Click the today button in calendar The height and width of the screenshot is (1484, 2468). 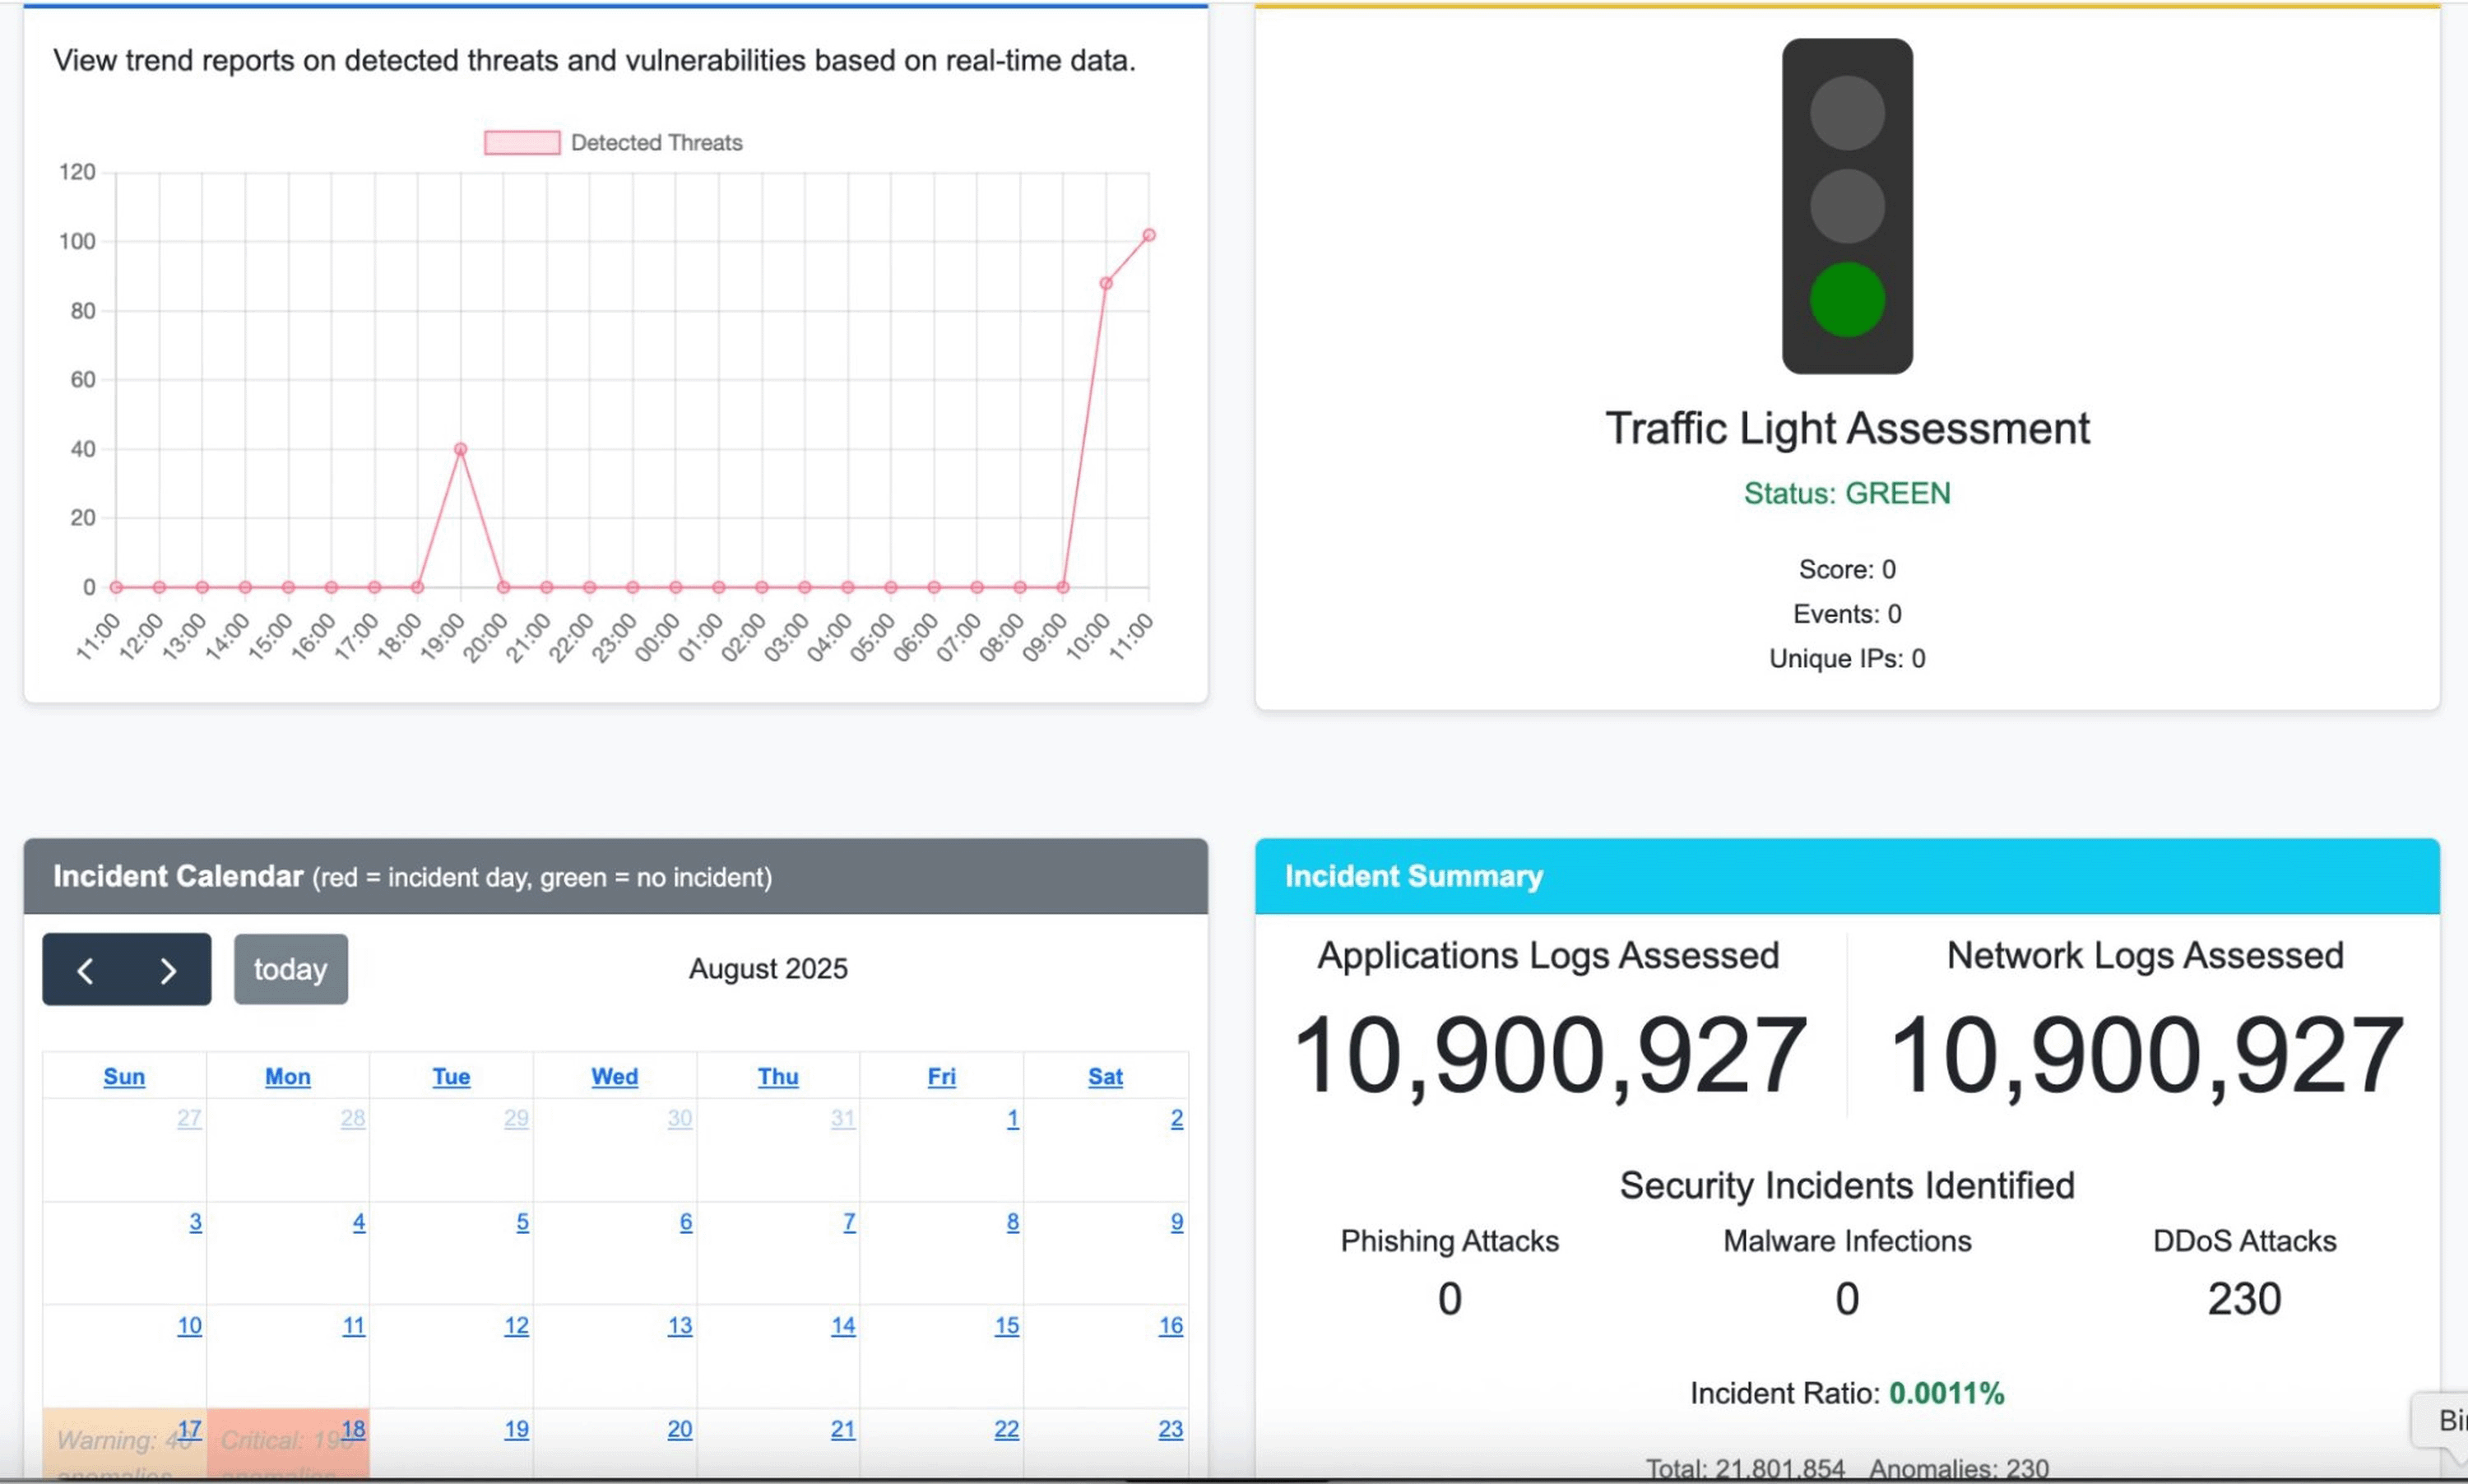click(x=291, y=969)
